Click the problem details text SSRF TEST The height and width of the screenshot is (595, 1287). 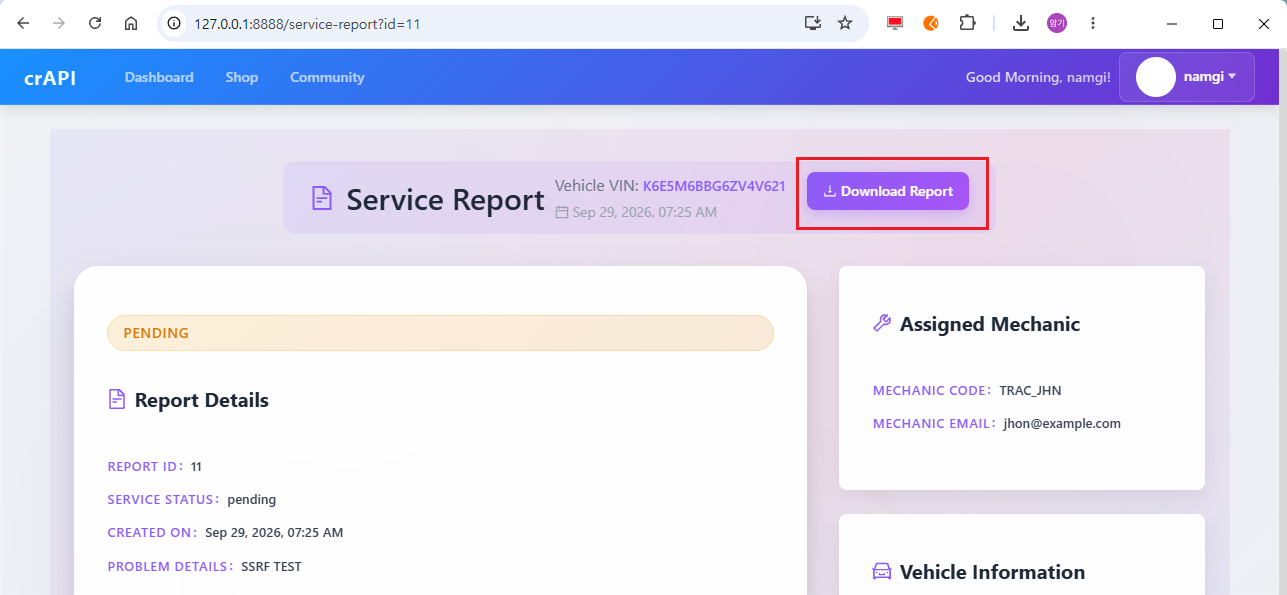click(x=271, y=566)
